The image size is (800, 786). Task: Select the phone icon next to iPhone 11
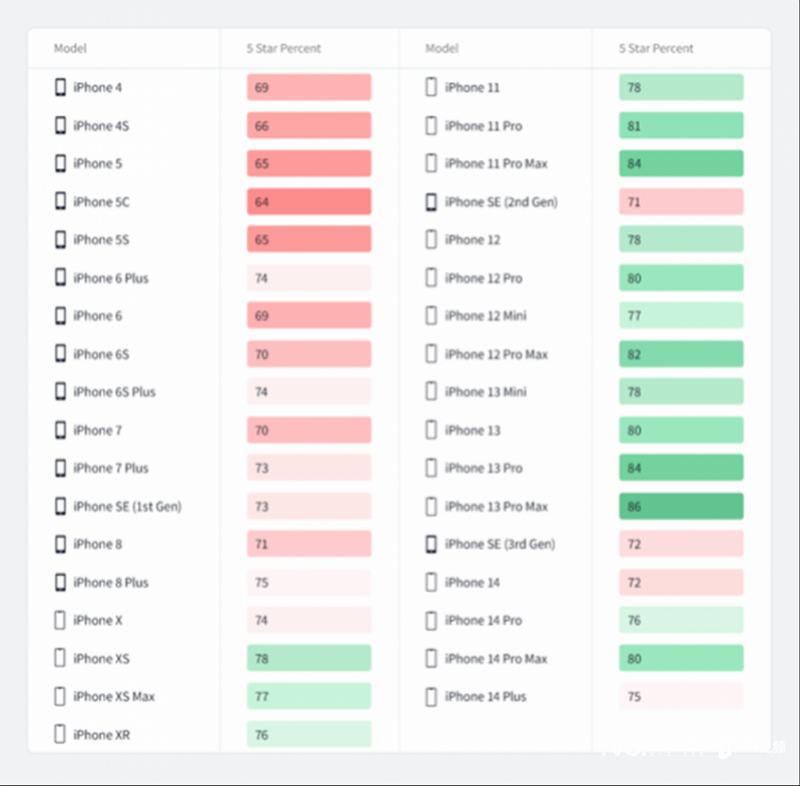pyautogui.click(x=431, y=87)
